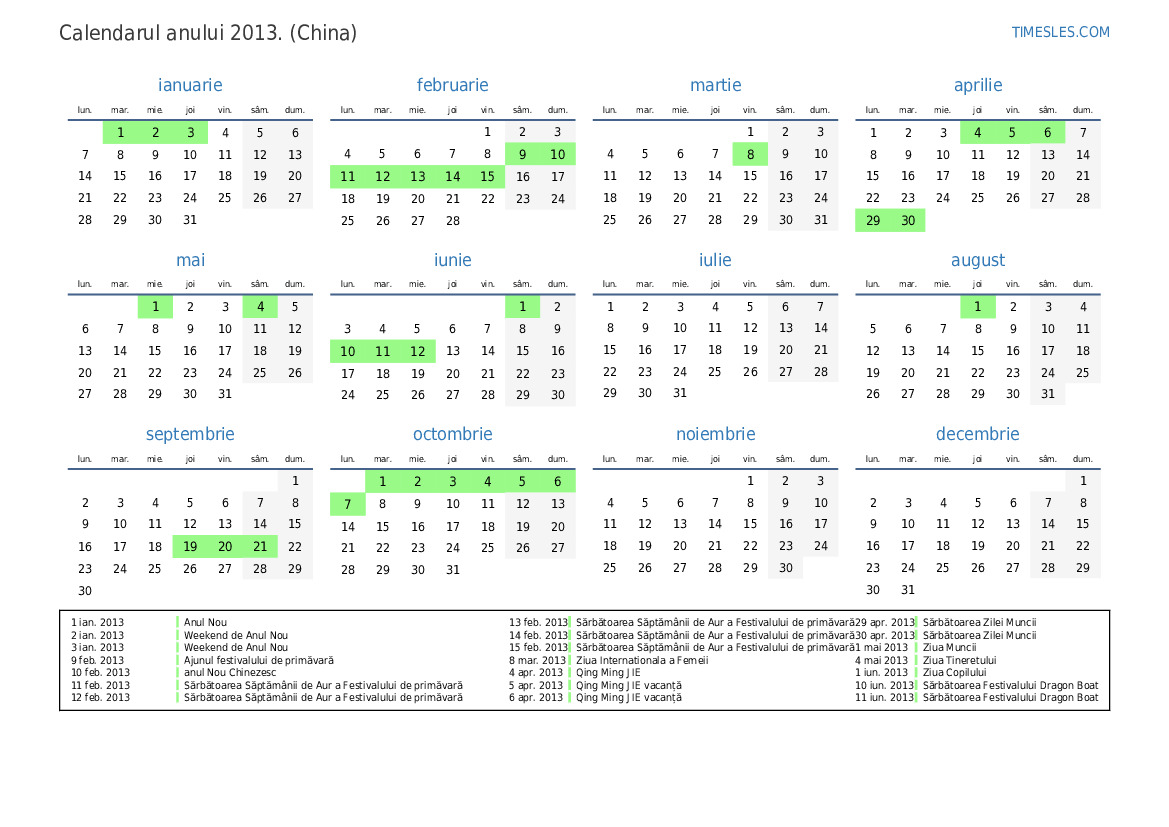Select September 19 highlighted date
Image resolution: width=1169 pixels, height=827 pixels.
pyautogui.click(x=190, y=547)
